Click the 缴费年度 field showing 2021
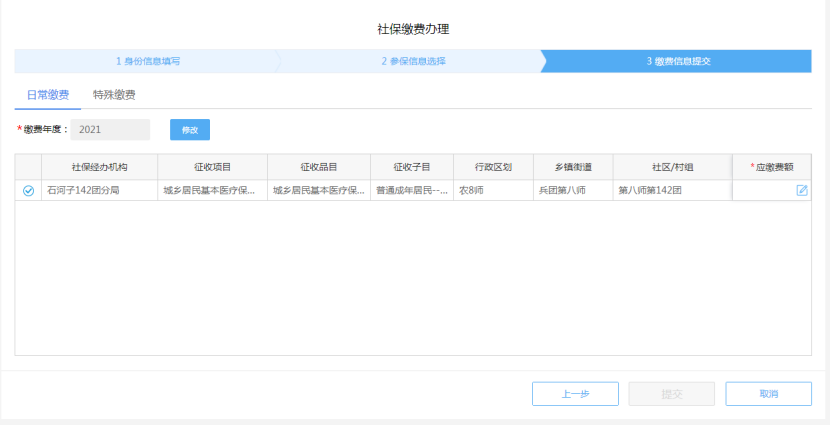830x425 pixels. click(x=110, y=130)
